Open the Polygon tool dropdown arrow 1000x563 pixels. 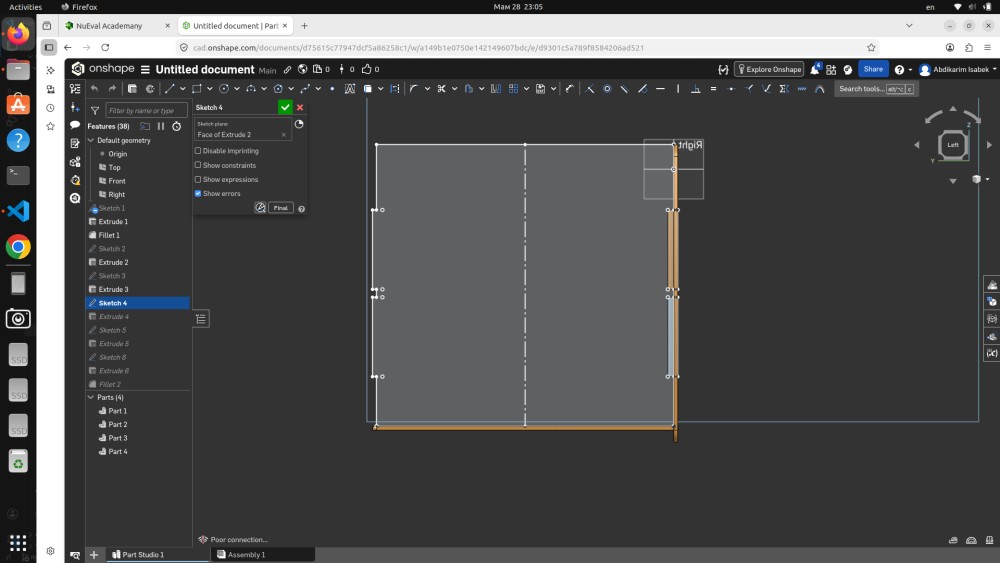291,89
